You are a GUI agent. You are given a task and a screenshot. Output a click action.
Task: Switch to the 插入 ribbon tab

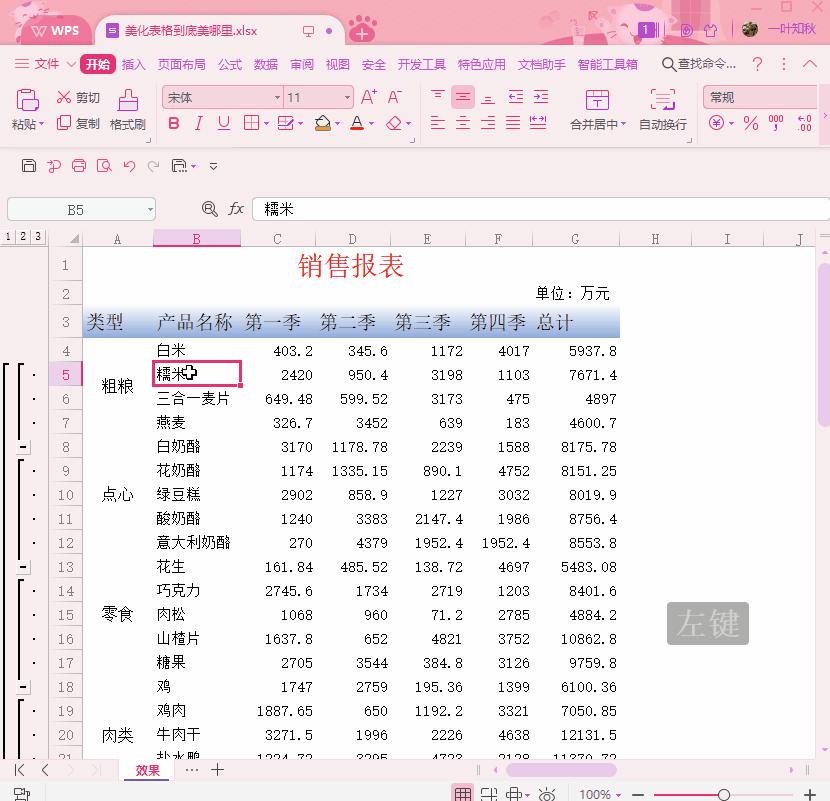[x=135, y=64]
